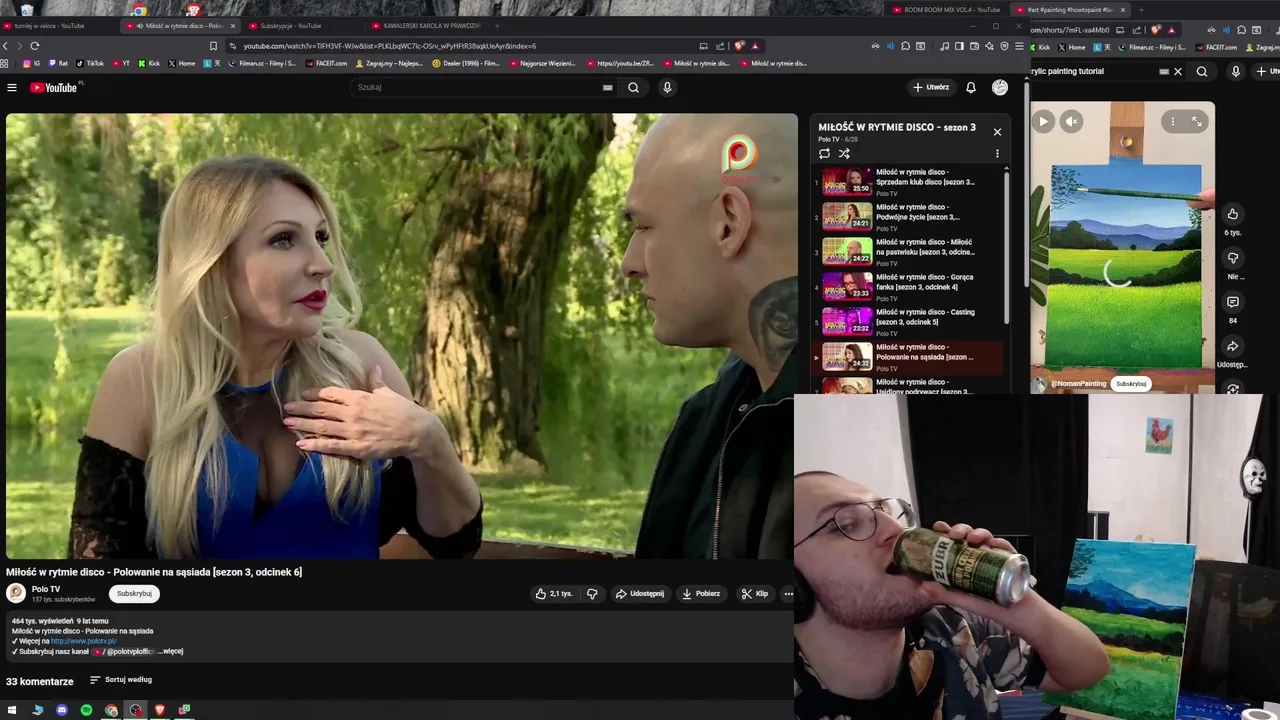
Task: Open the Polo TV channel avatar
Action: point(16,593)
